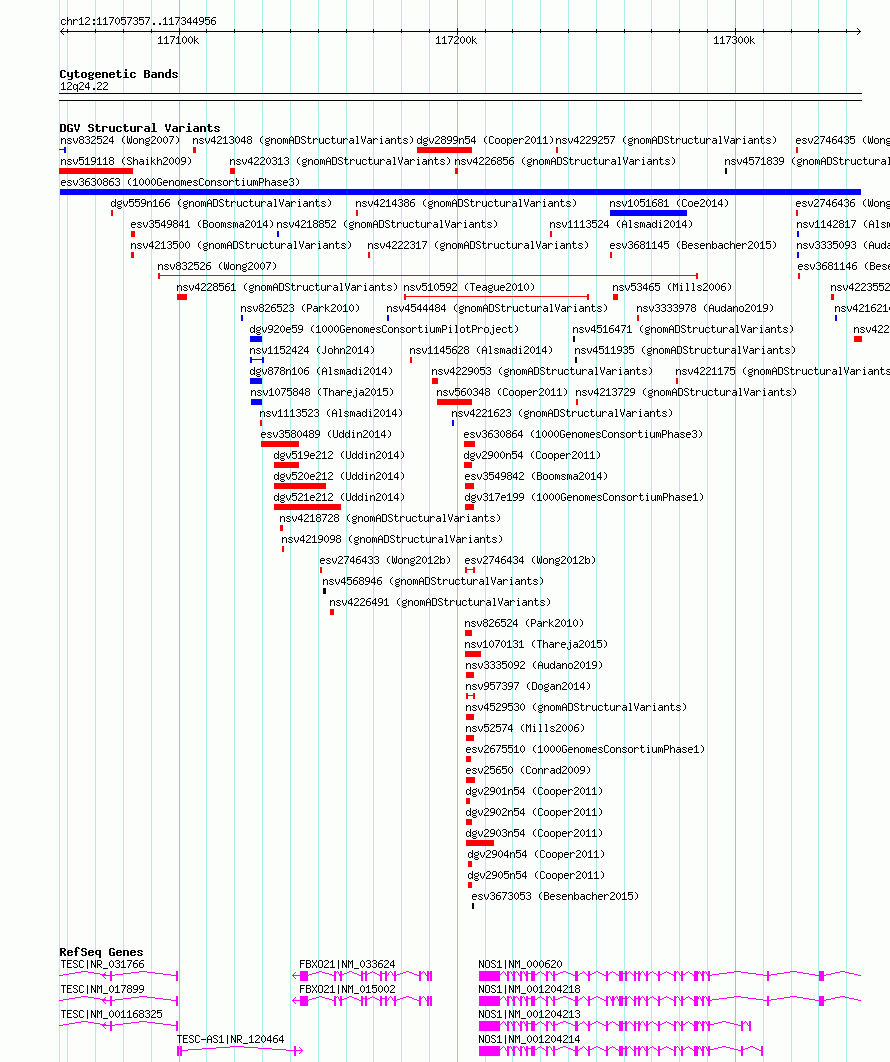Open variant nsv3335092 (Audano2019)
The height and width of the screenshot is (1062, 890).
(x=534, y=665)
